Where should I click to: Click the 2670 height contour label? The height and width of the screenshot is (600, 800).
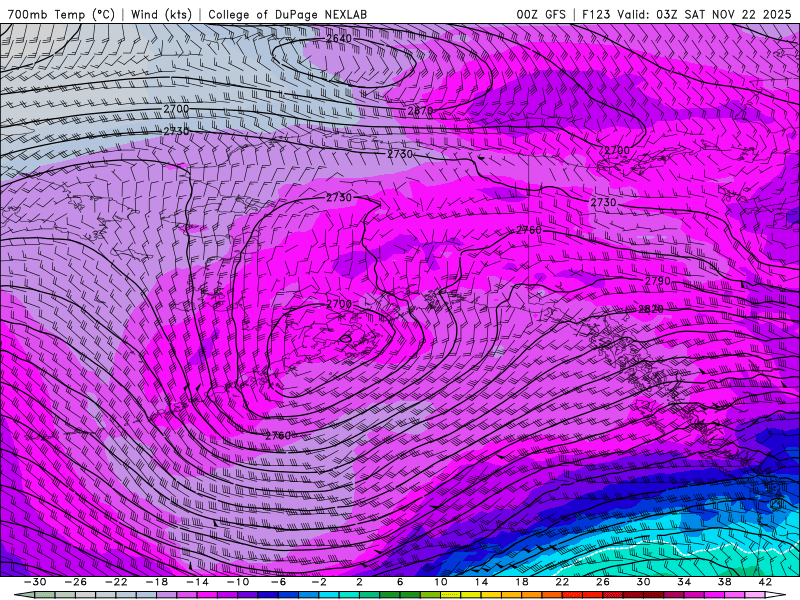coord(420,111)
